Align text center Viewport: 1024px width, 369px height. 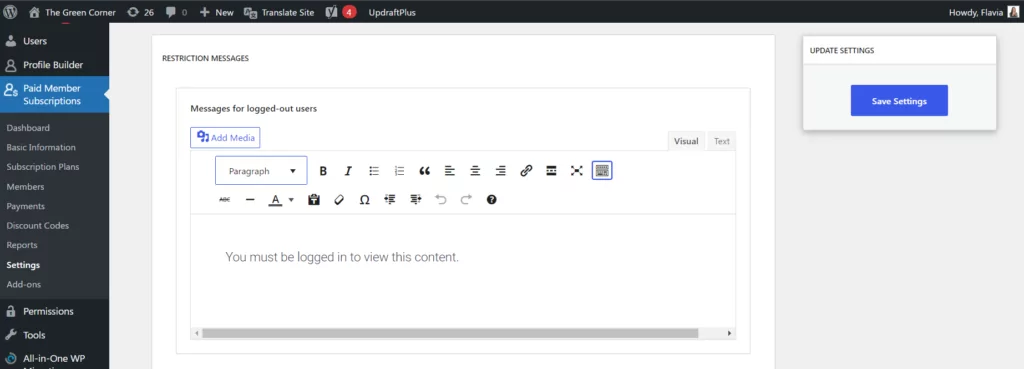(x=475, y=170)
